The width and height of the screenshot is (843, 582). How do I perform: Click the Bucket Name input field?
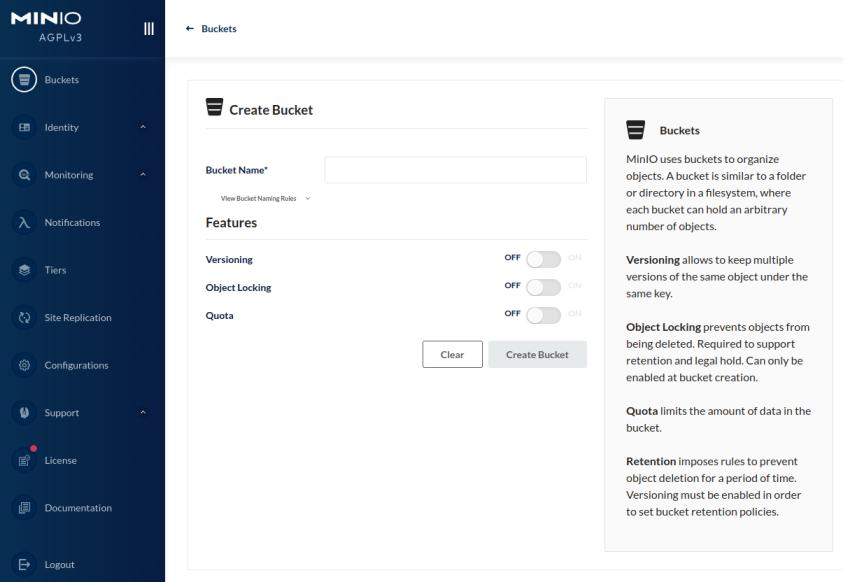455,170
